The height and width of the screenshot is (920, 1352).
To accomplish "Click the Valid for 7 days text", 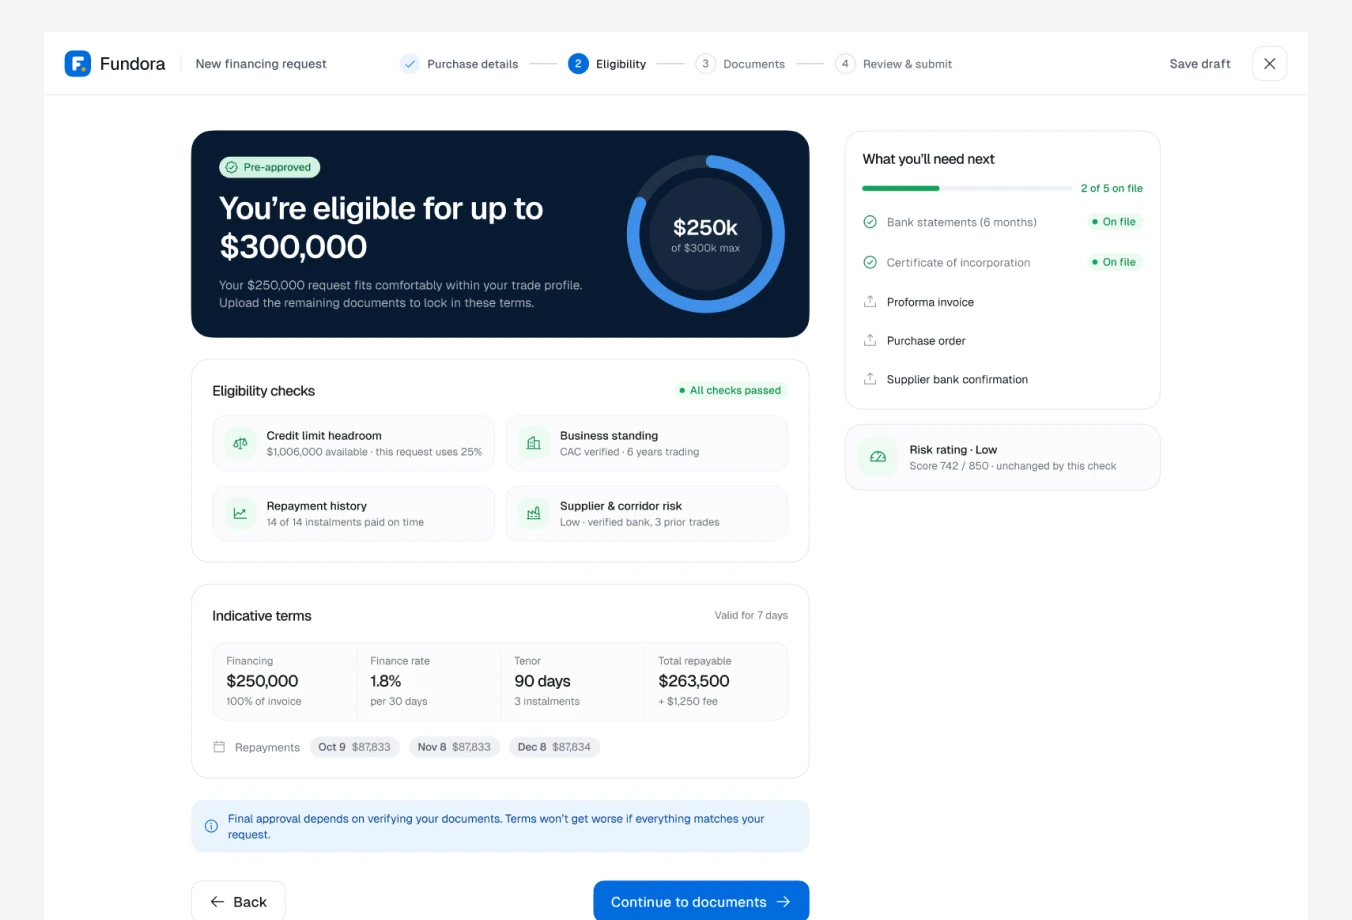I will coord(751,616).
